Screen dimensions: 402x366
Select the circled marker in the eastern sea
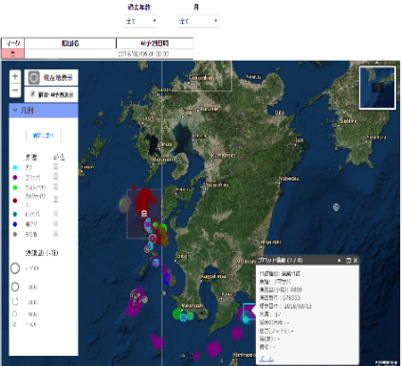(336, 207)
